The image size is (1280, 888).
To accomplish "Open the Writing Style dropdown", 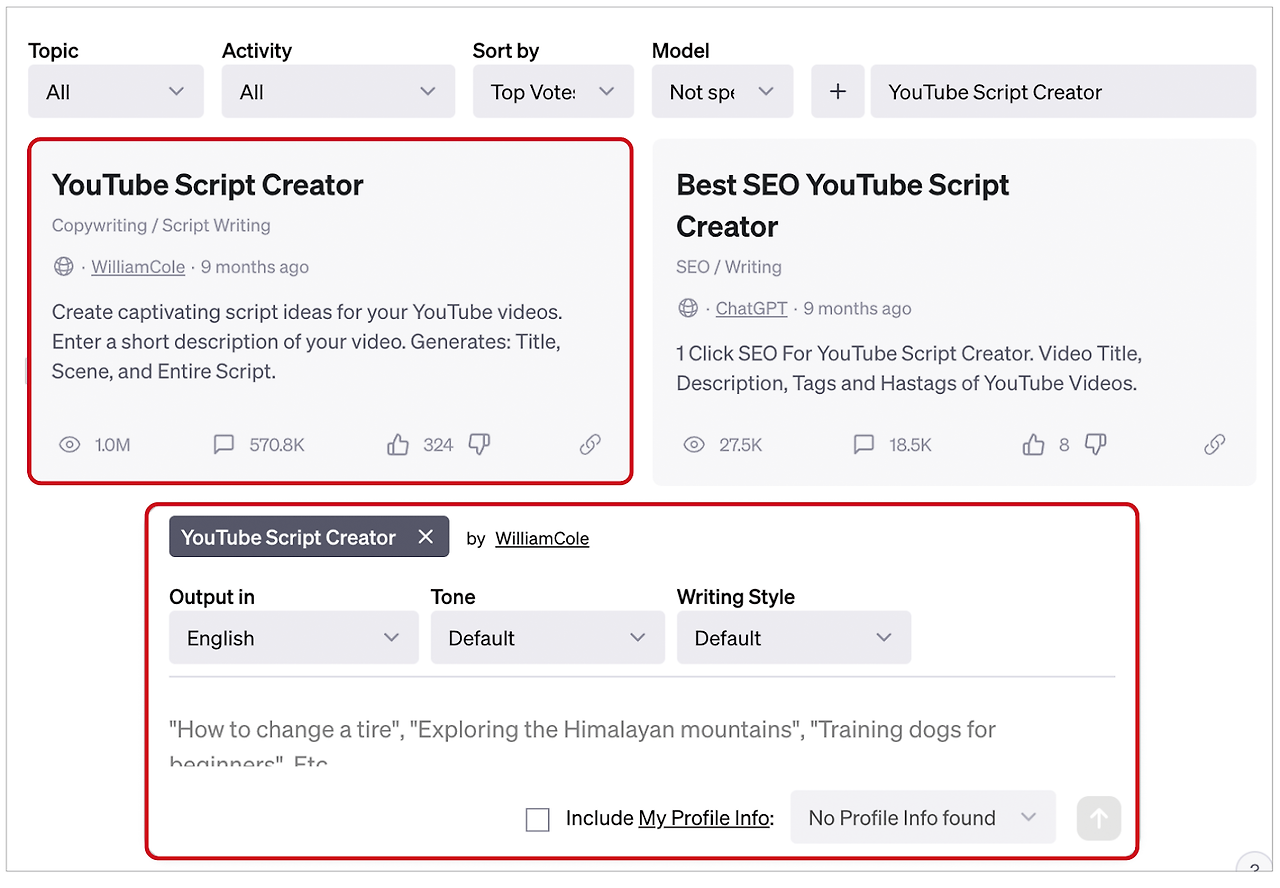I will 794,638.
